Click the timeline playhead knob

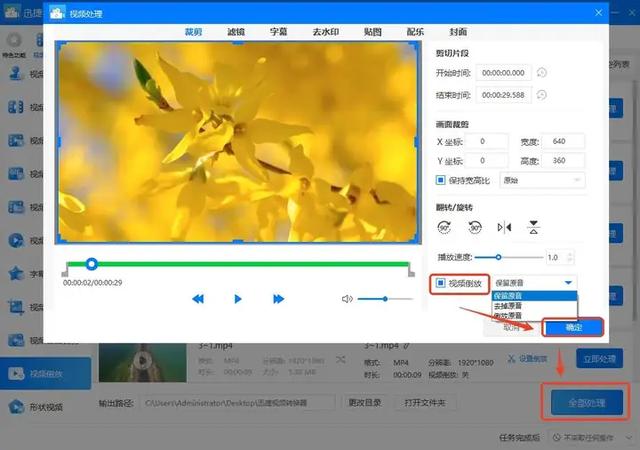[x=92, y=264]
